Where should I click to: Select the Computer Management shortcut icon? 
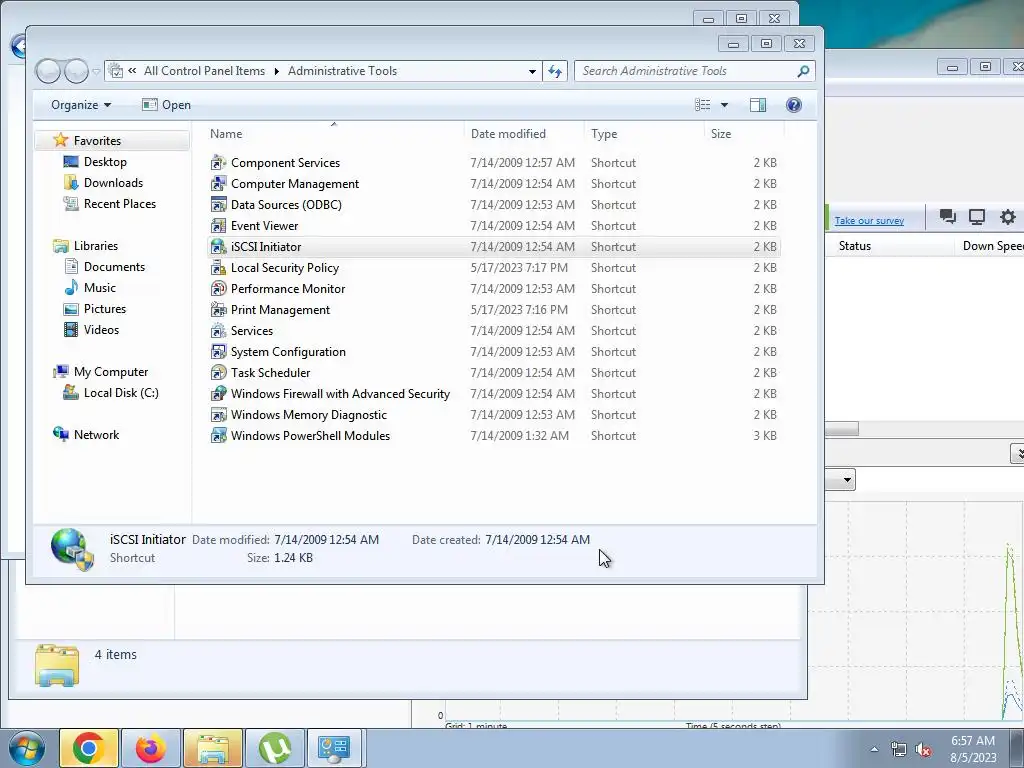218,184
